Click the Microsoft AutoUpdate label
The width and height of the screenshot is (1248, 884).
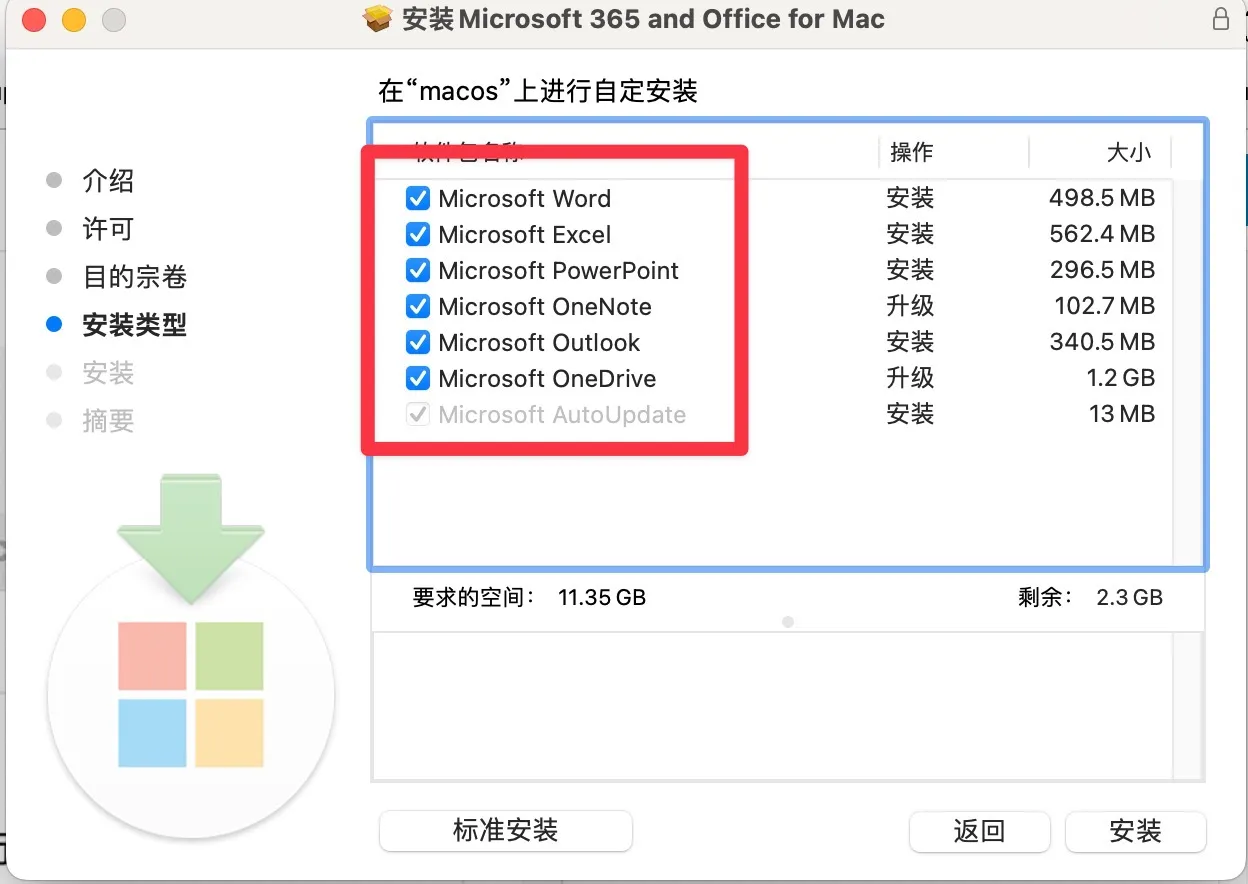pyautogui.click(x=562, y=414)
